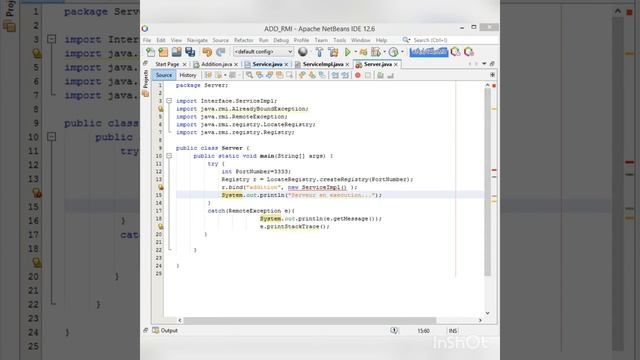Click the Shift Line Right icon
The width and height of the screenshot is (640, 360).
(345, 75)
